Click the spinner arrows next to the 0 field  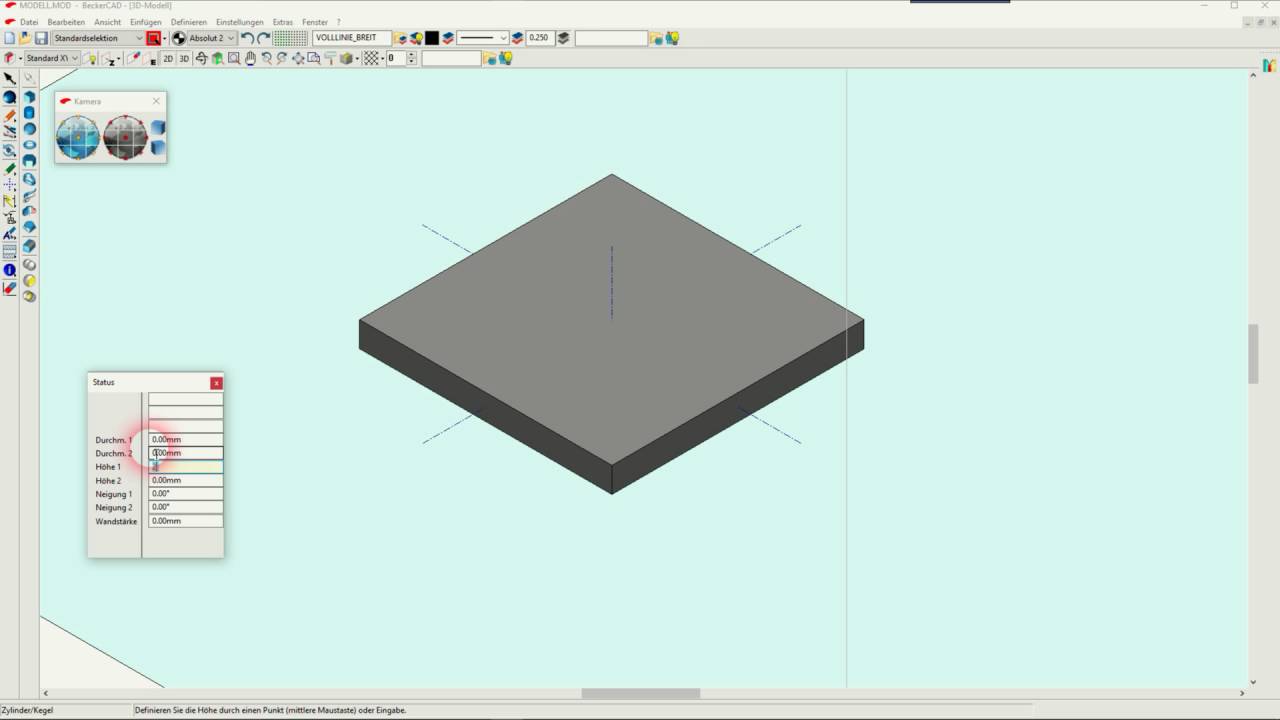pos(412,58)
